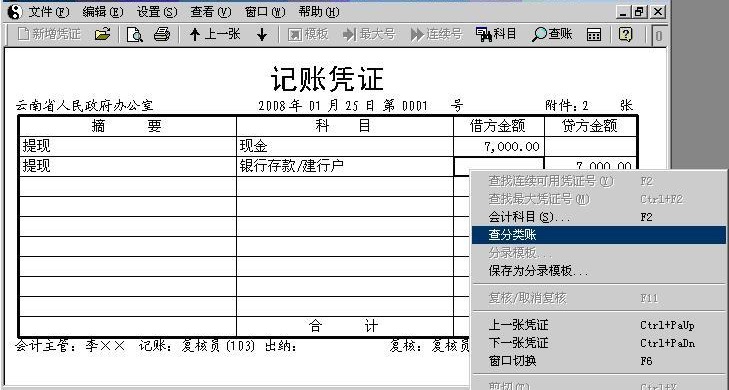Click the 查账 ledger query button
The image size is (729, 390).
coord(551,34)
